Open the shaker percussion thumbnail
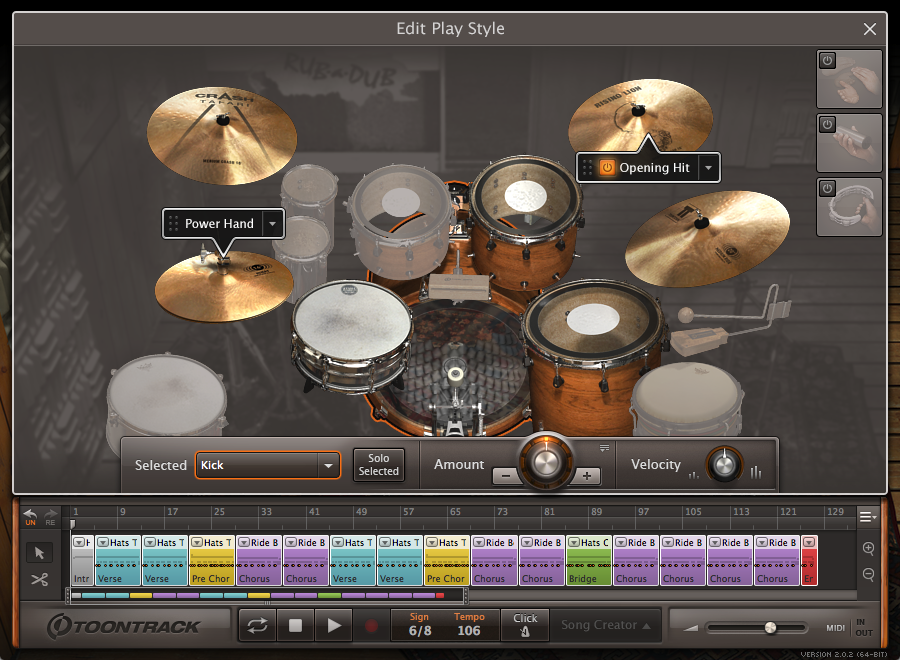The height and width of the screenshot is (660, 900). [x=849, y=142]
